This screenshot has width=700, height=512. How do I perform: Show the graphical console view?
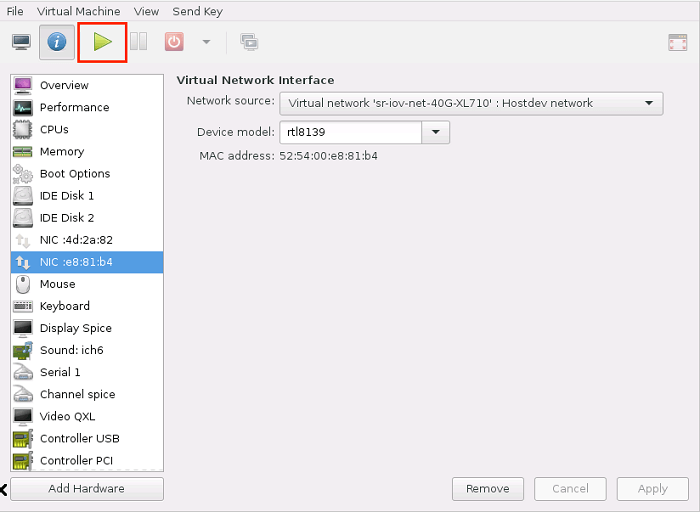coord(21,42)
